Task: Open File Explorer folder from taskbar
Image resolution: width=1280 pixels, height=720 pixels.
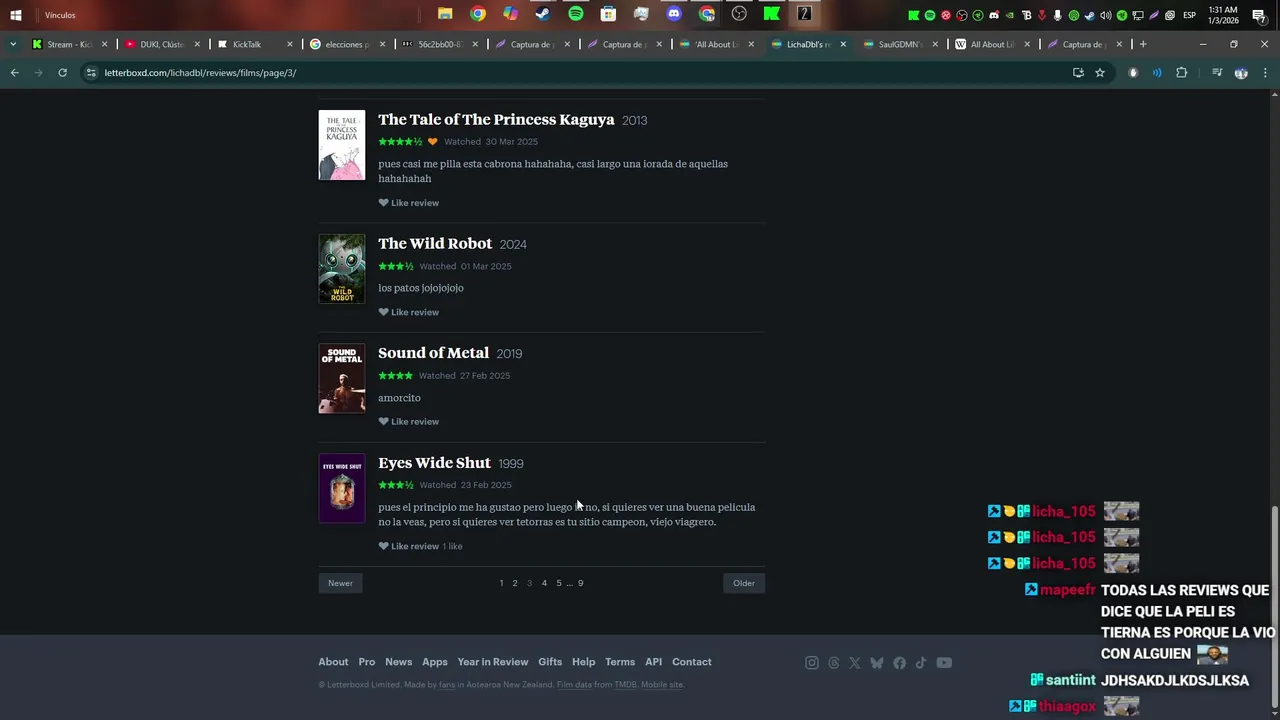Action: [x=445, y=14]
